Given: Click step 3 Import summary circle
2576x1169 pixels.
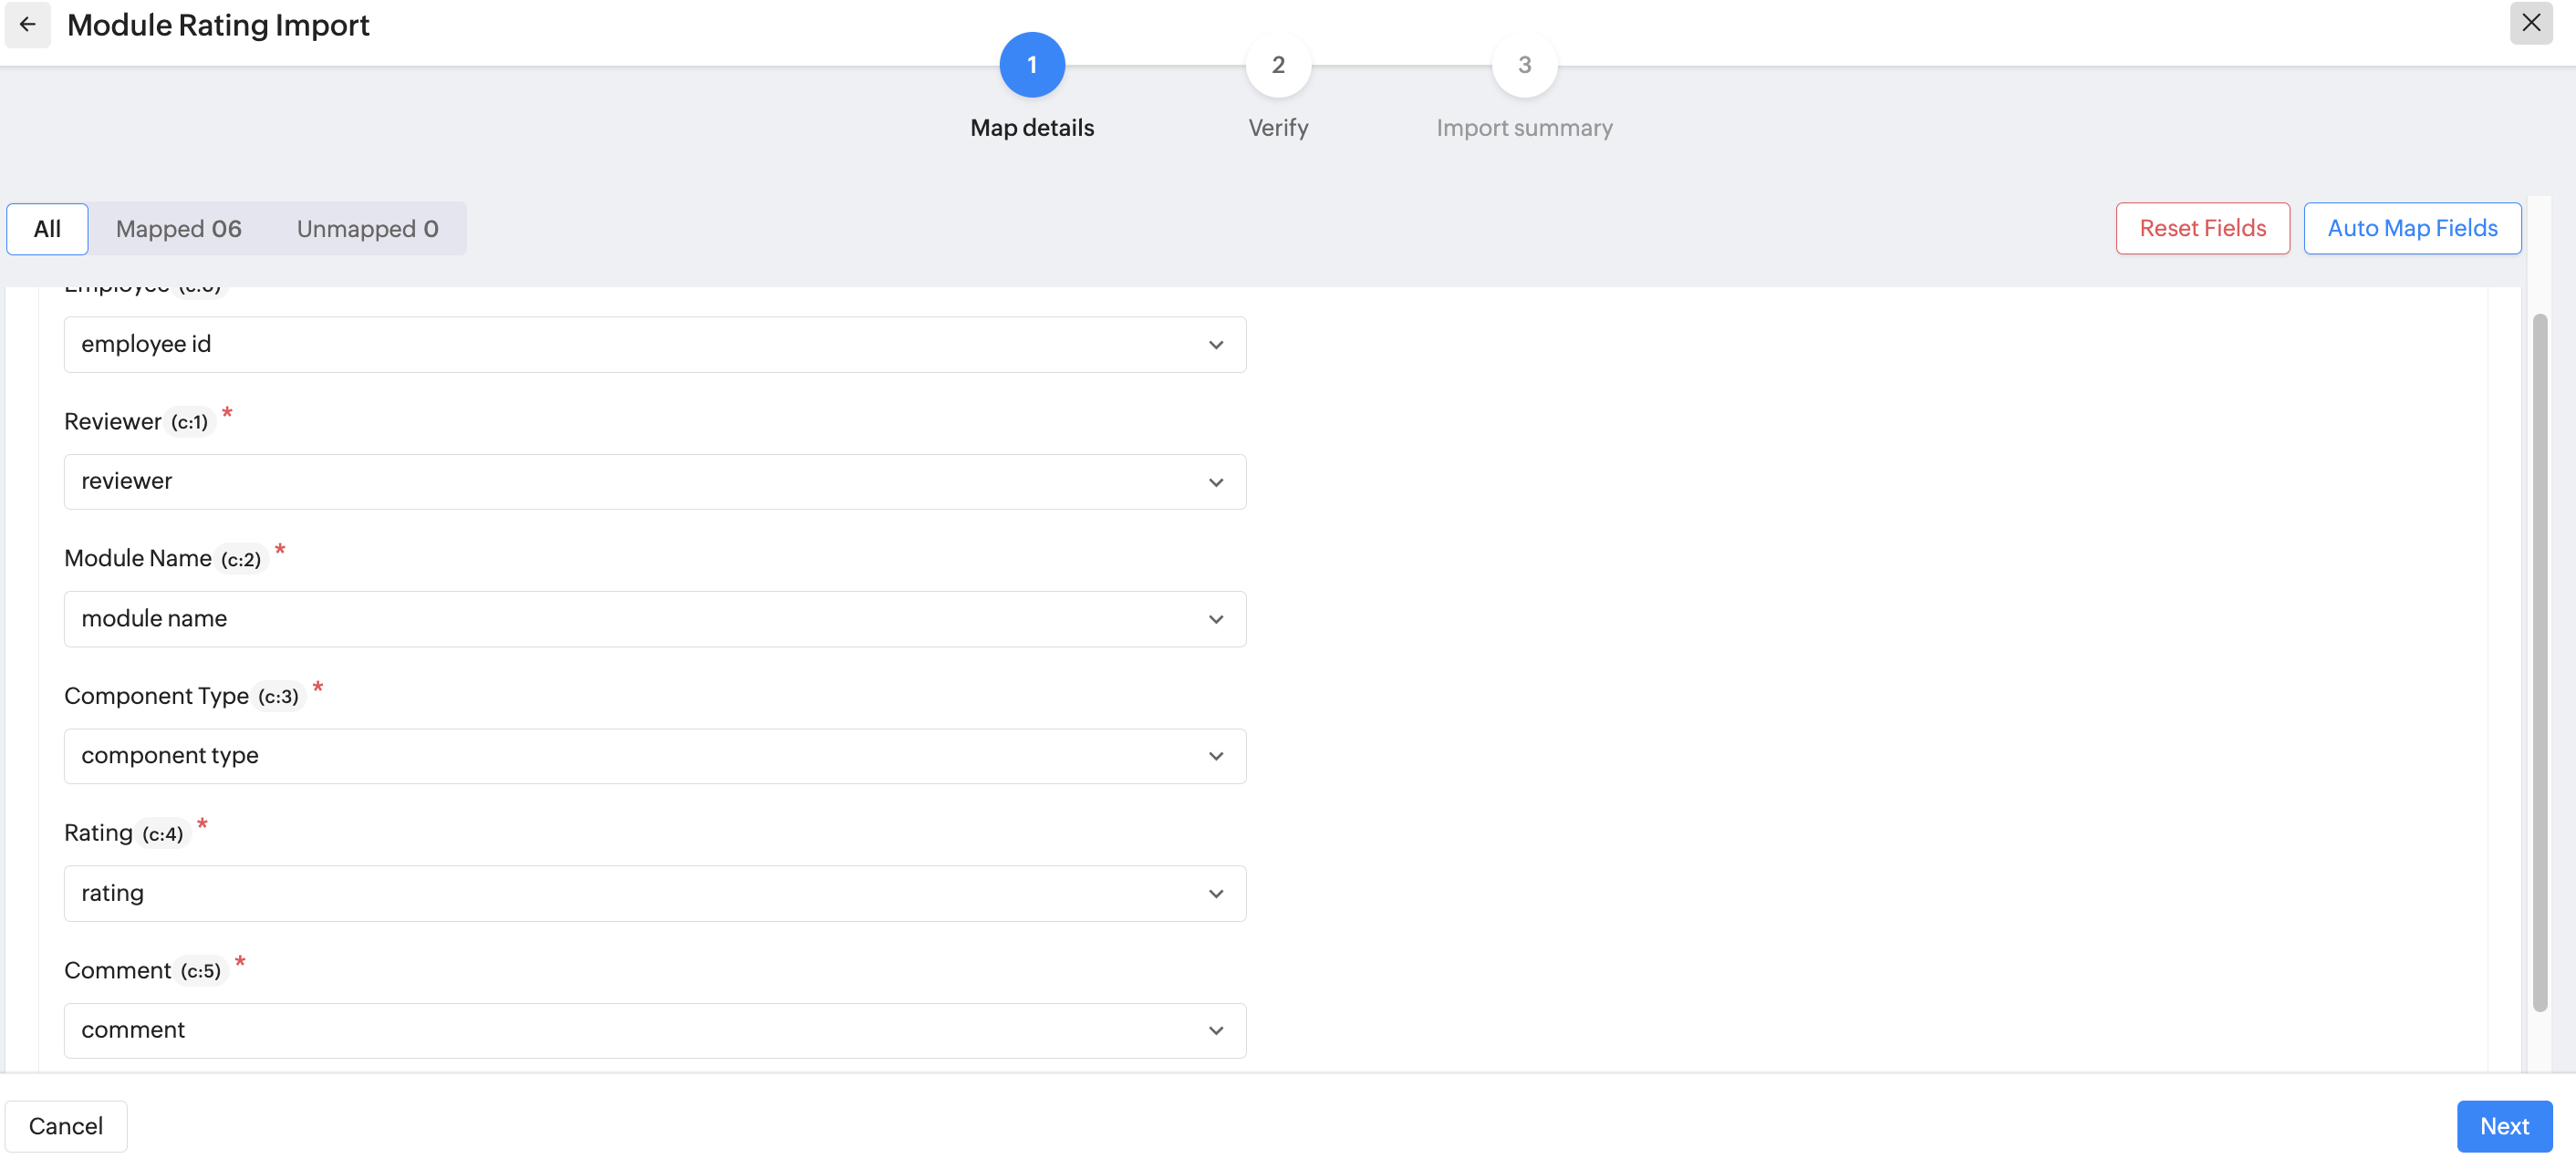Looking at the screenshot, I should (x=1523, y=65).
